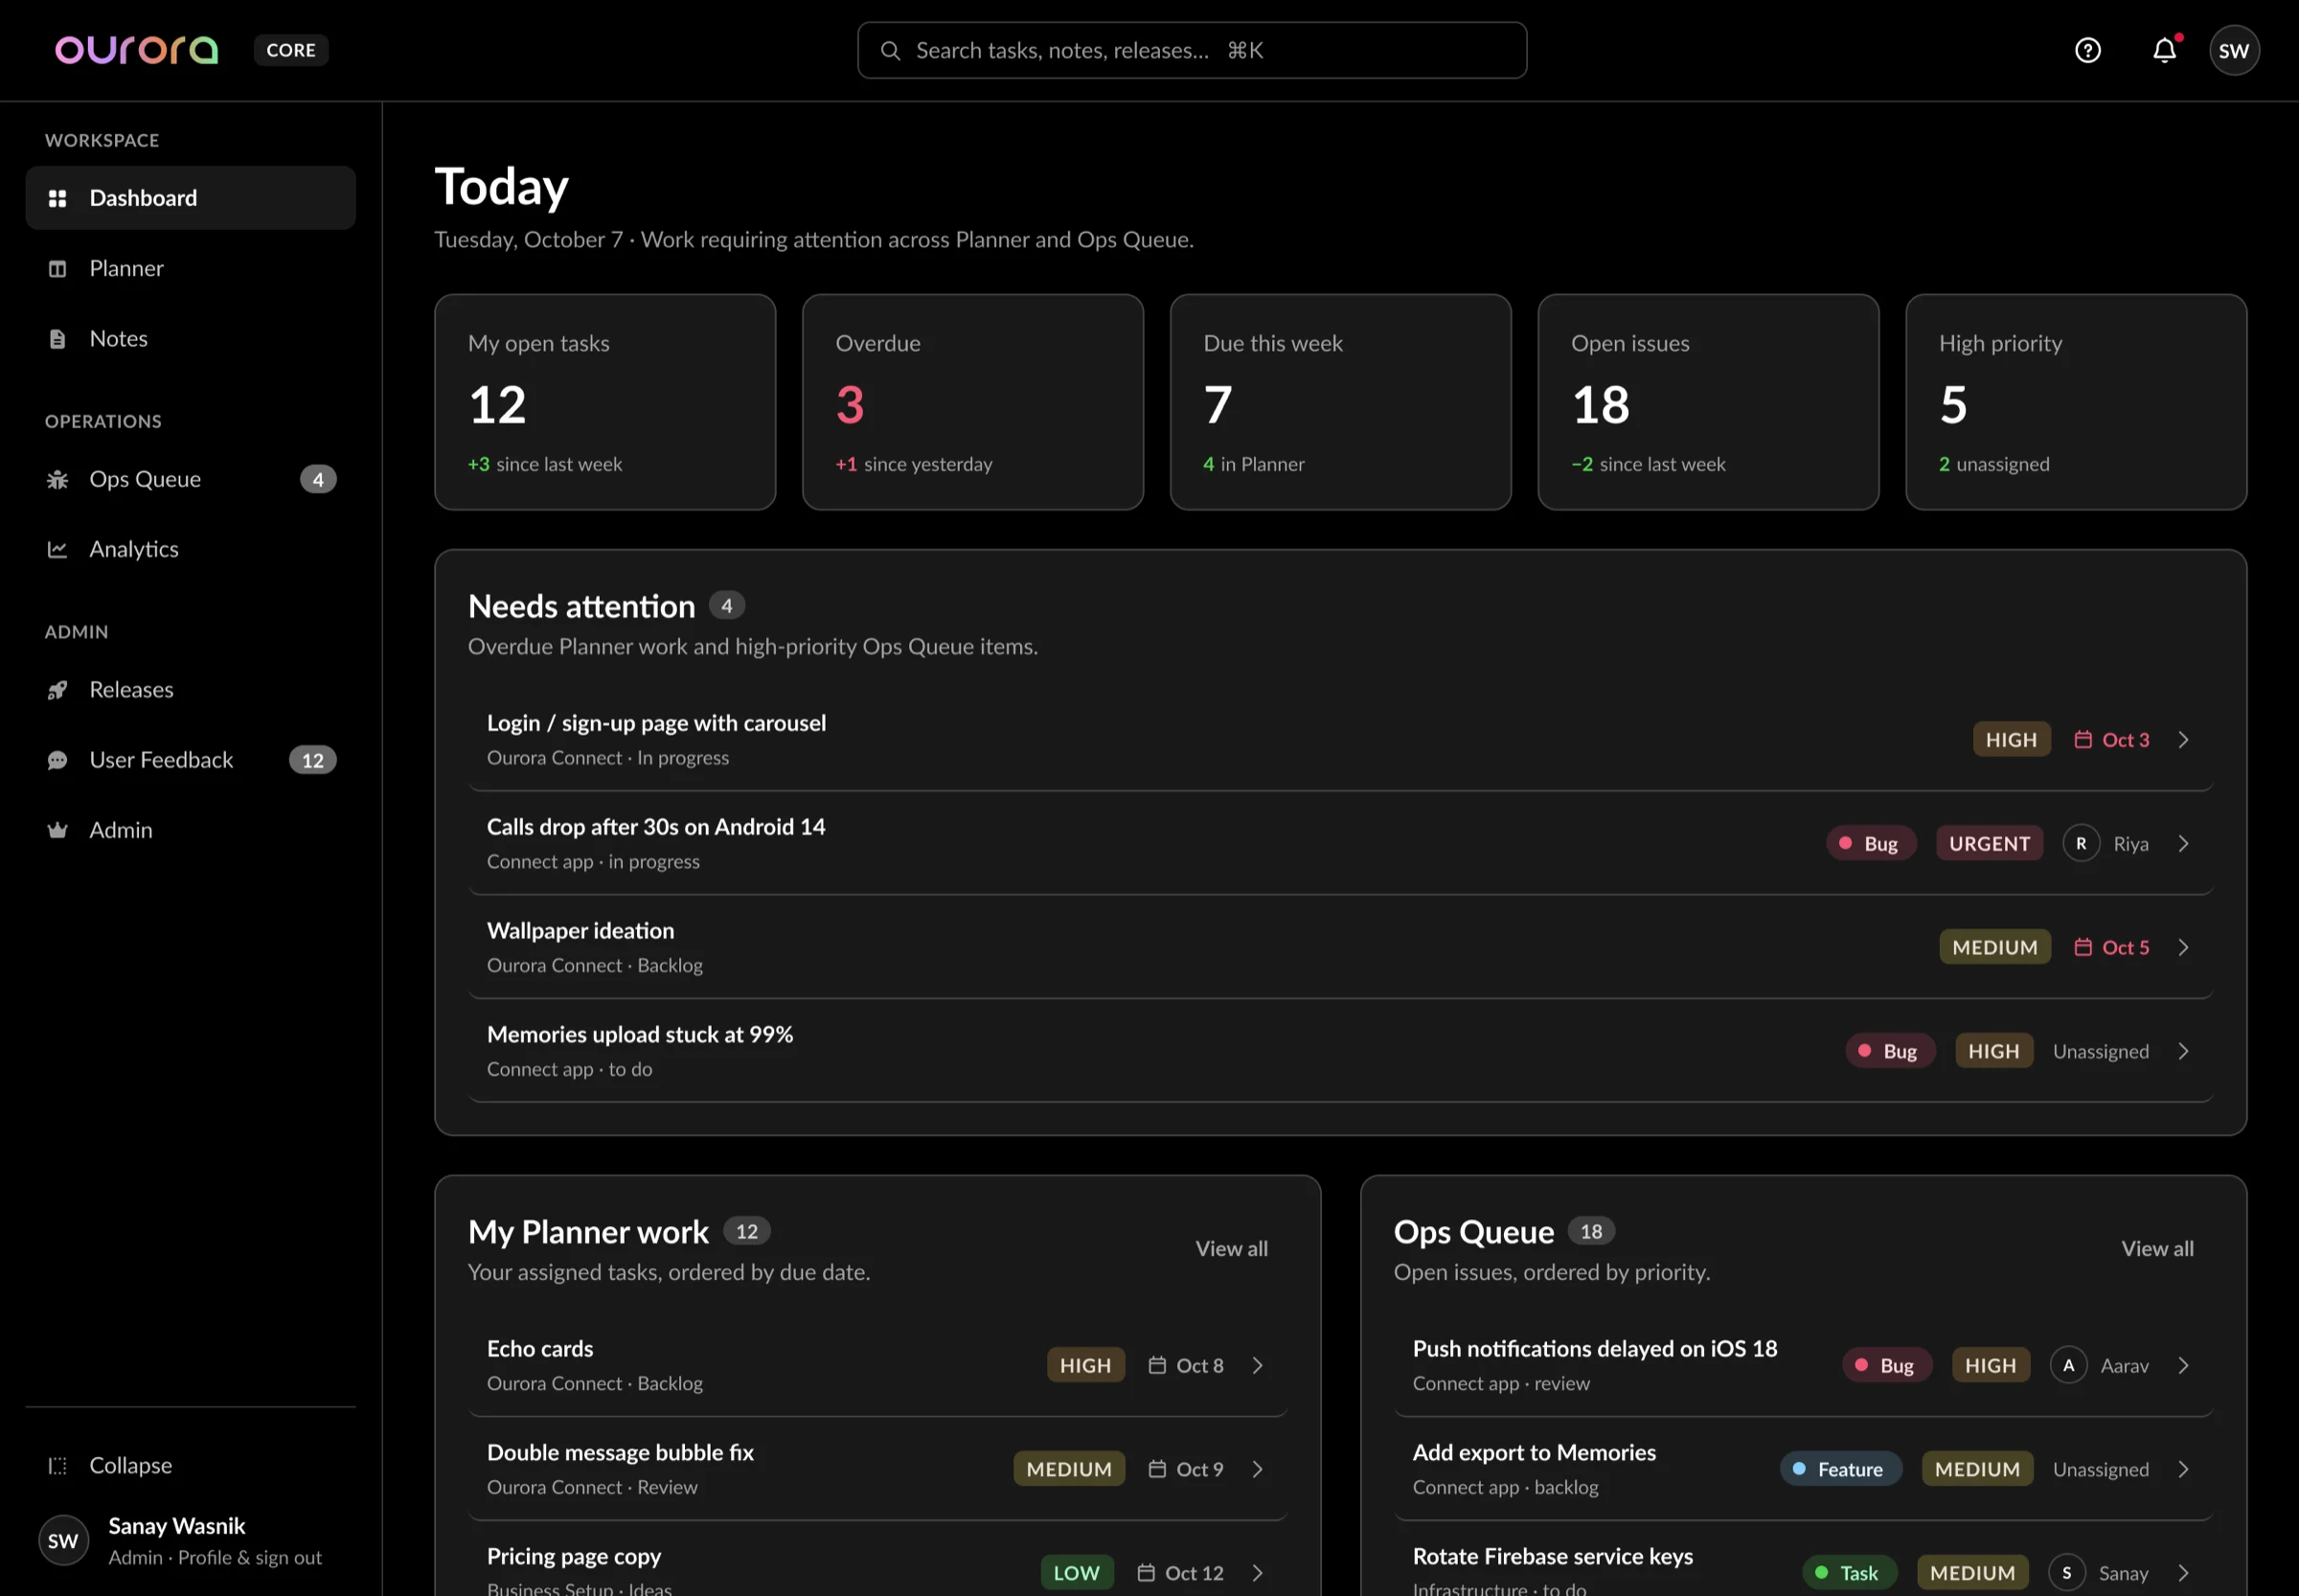Click the Notes document icon
This screenshot has width=2299, height=1596.
[58, 339]
